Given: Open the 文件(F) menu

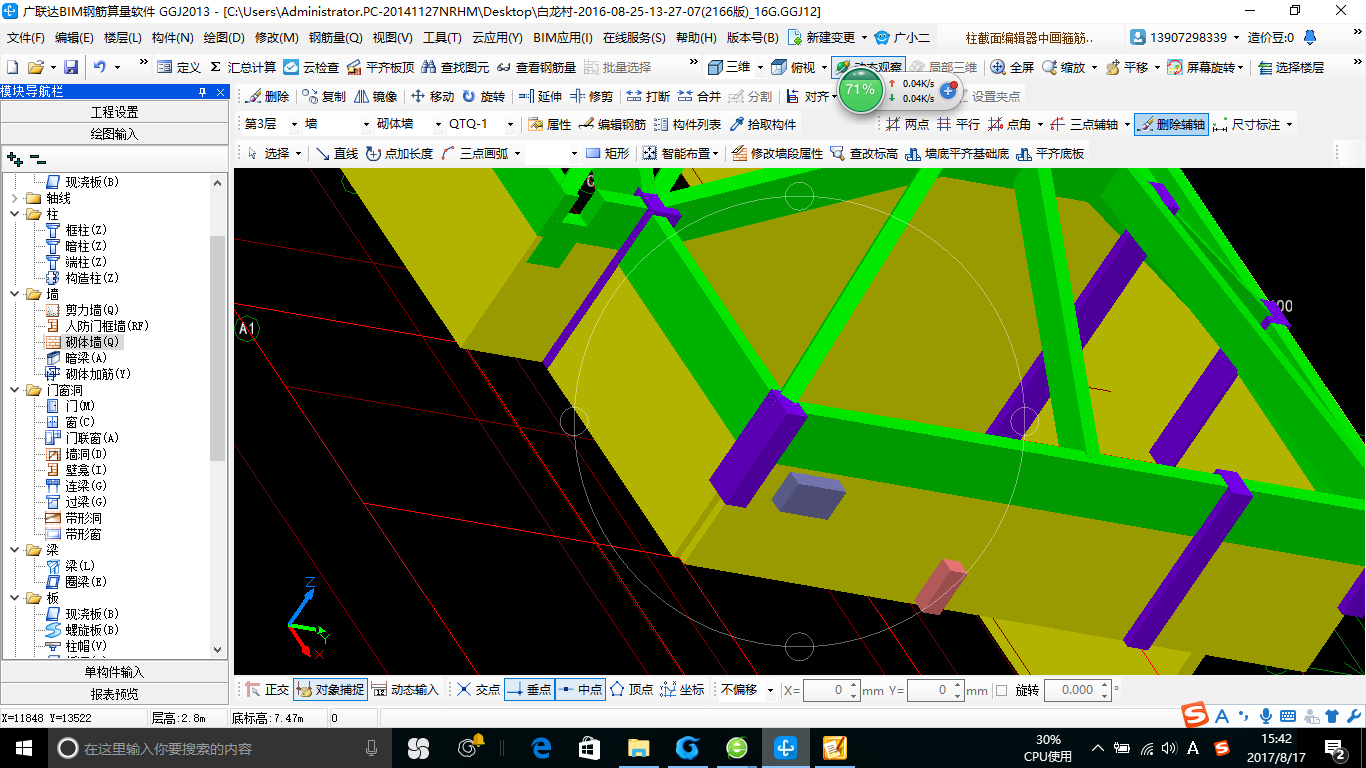Looking at the screenshot, I should [x=26, y=38].
